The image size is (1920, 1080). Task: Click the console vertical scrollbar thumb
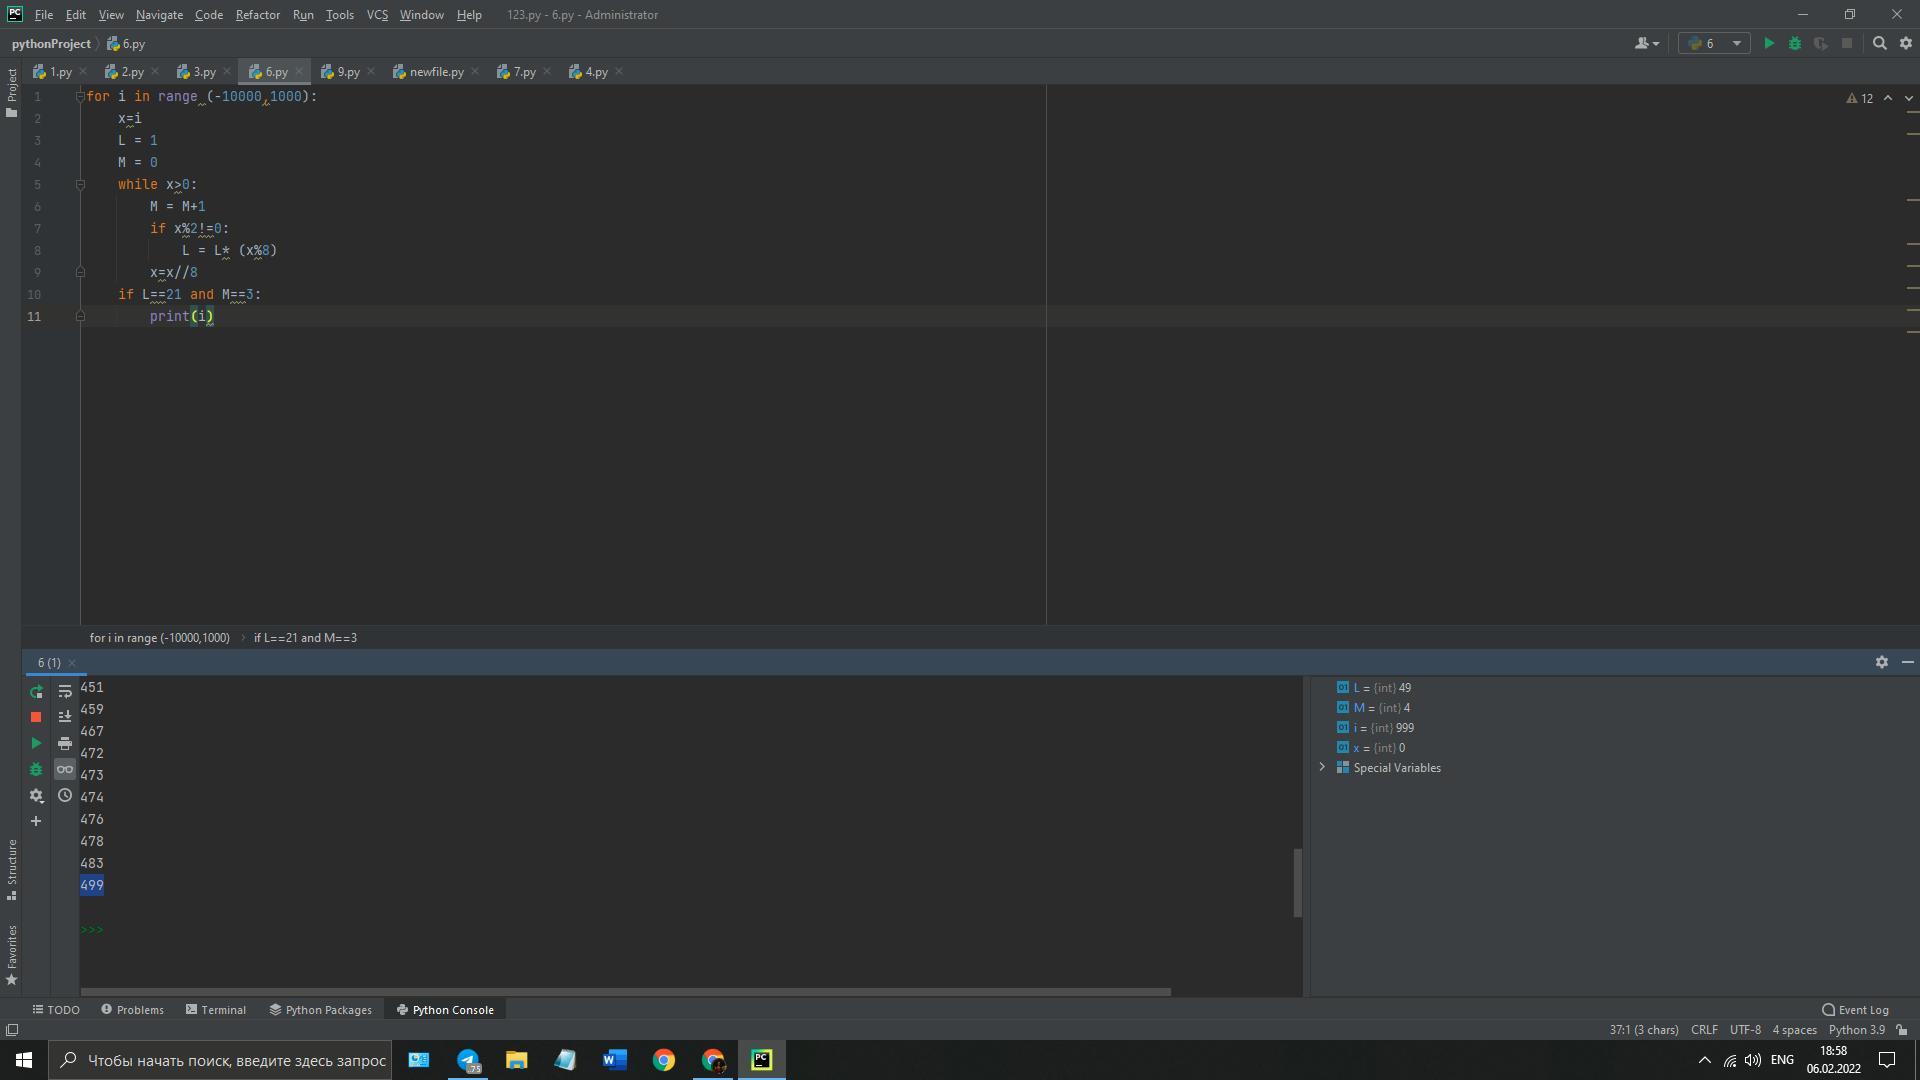tap(1297, 882)
